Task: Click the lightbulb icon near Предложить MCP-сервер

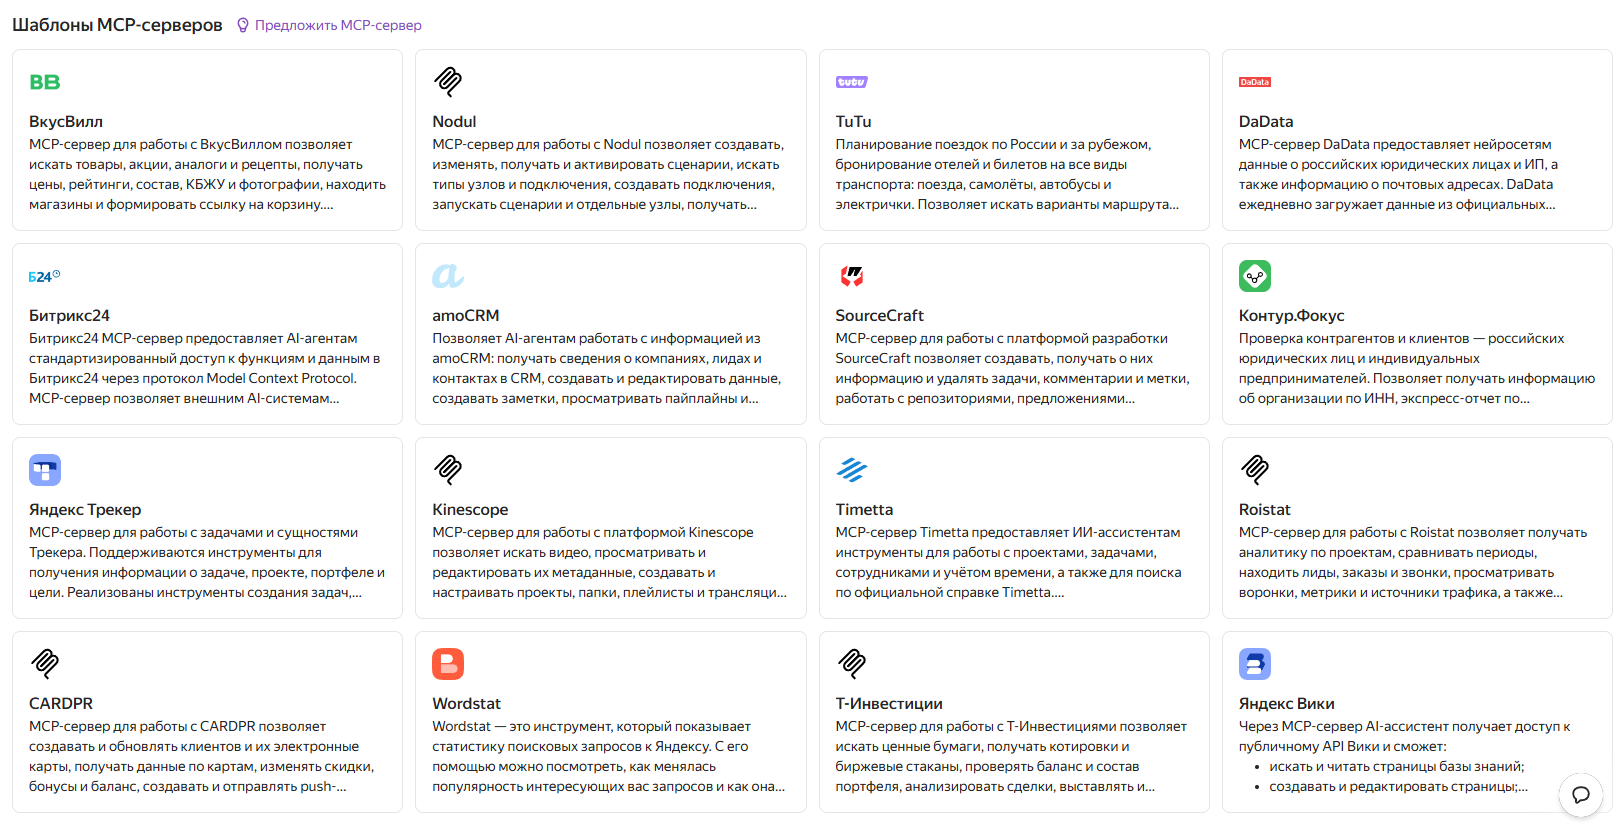Action: click(x=243, y=25)
